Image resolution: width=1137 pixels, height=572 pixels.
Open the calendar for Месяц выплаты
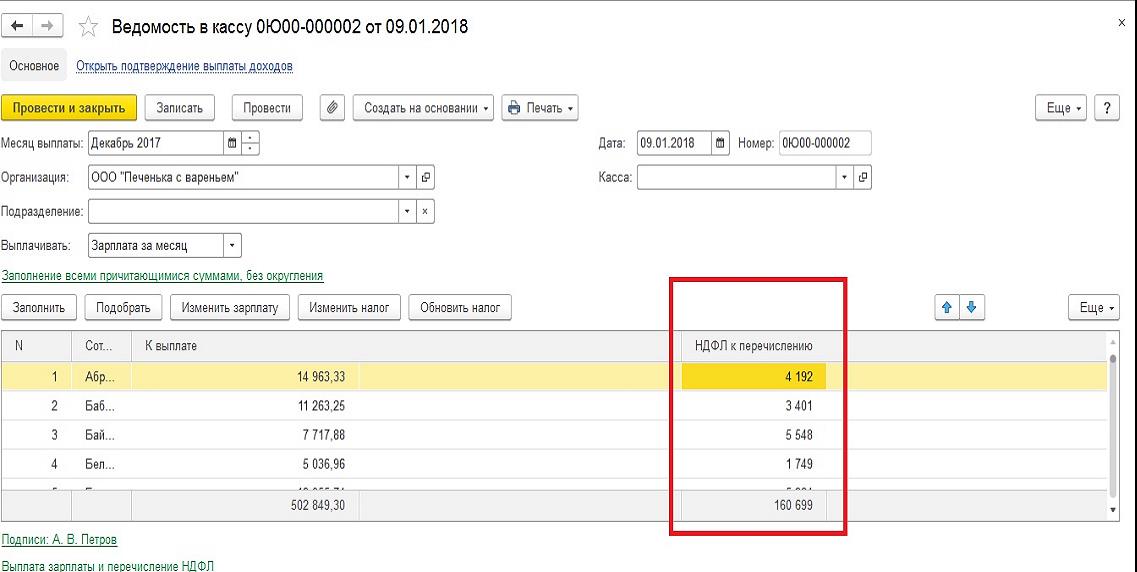tap(232, 143)
